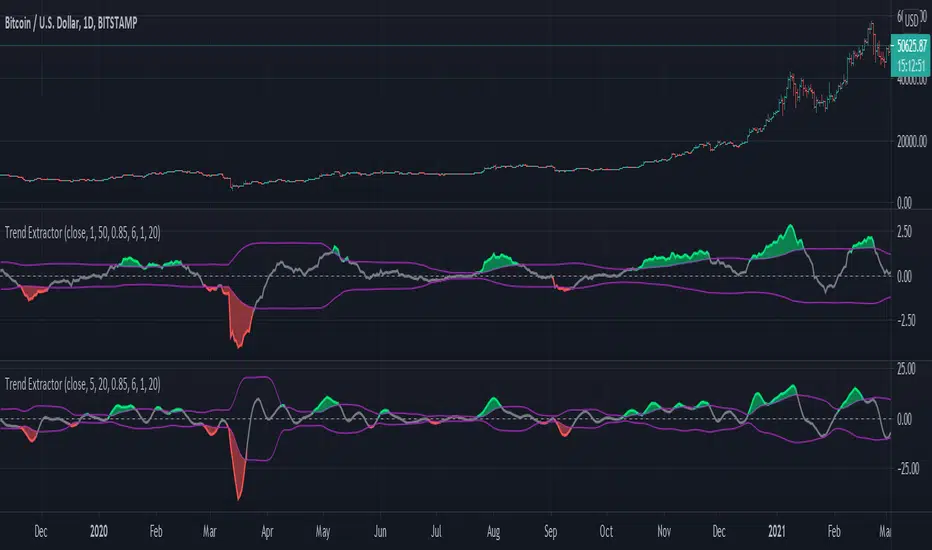Select the current price label 50625.87
Image resolution: width=932 pixels, height=550 pixels.
911,46
